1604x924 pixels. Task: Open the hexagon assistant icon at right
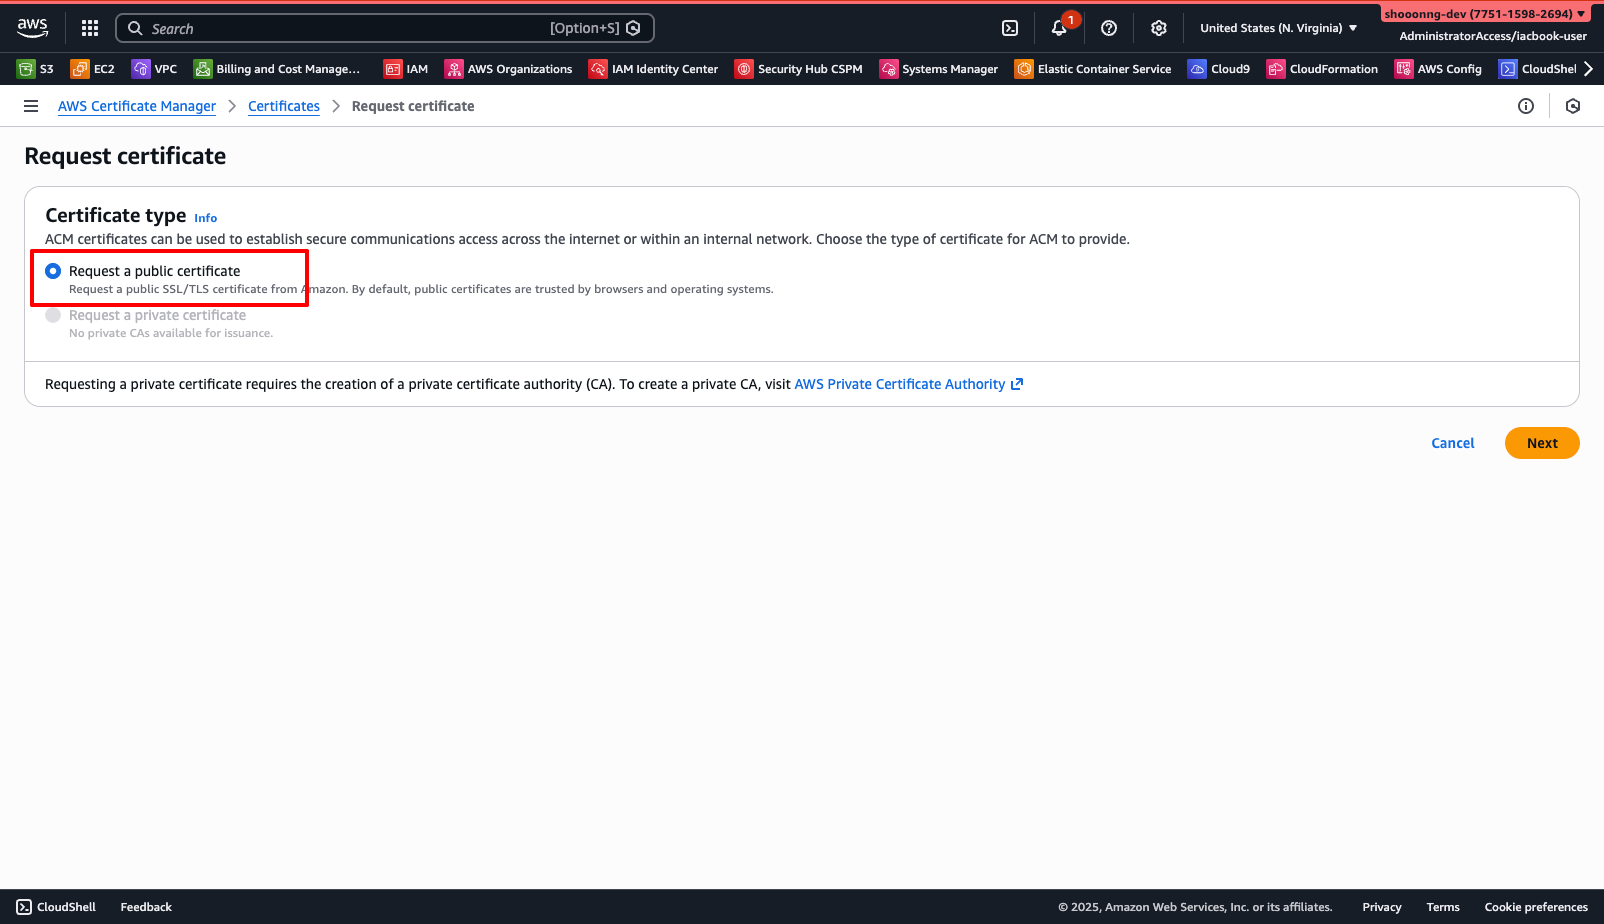pos(1573,106)
